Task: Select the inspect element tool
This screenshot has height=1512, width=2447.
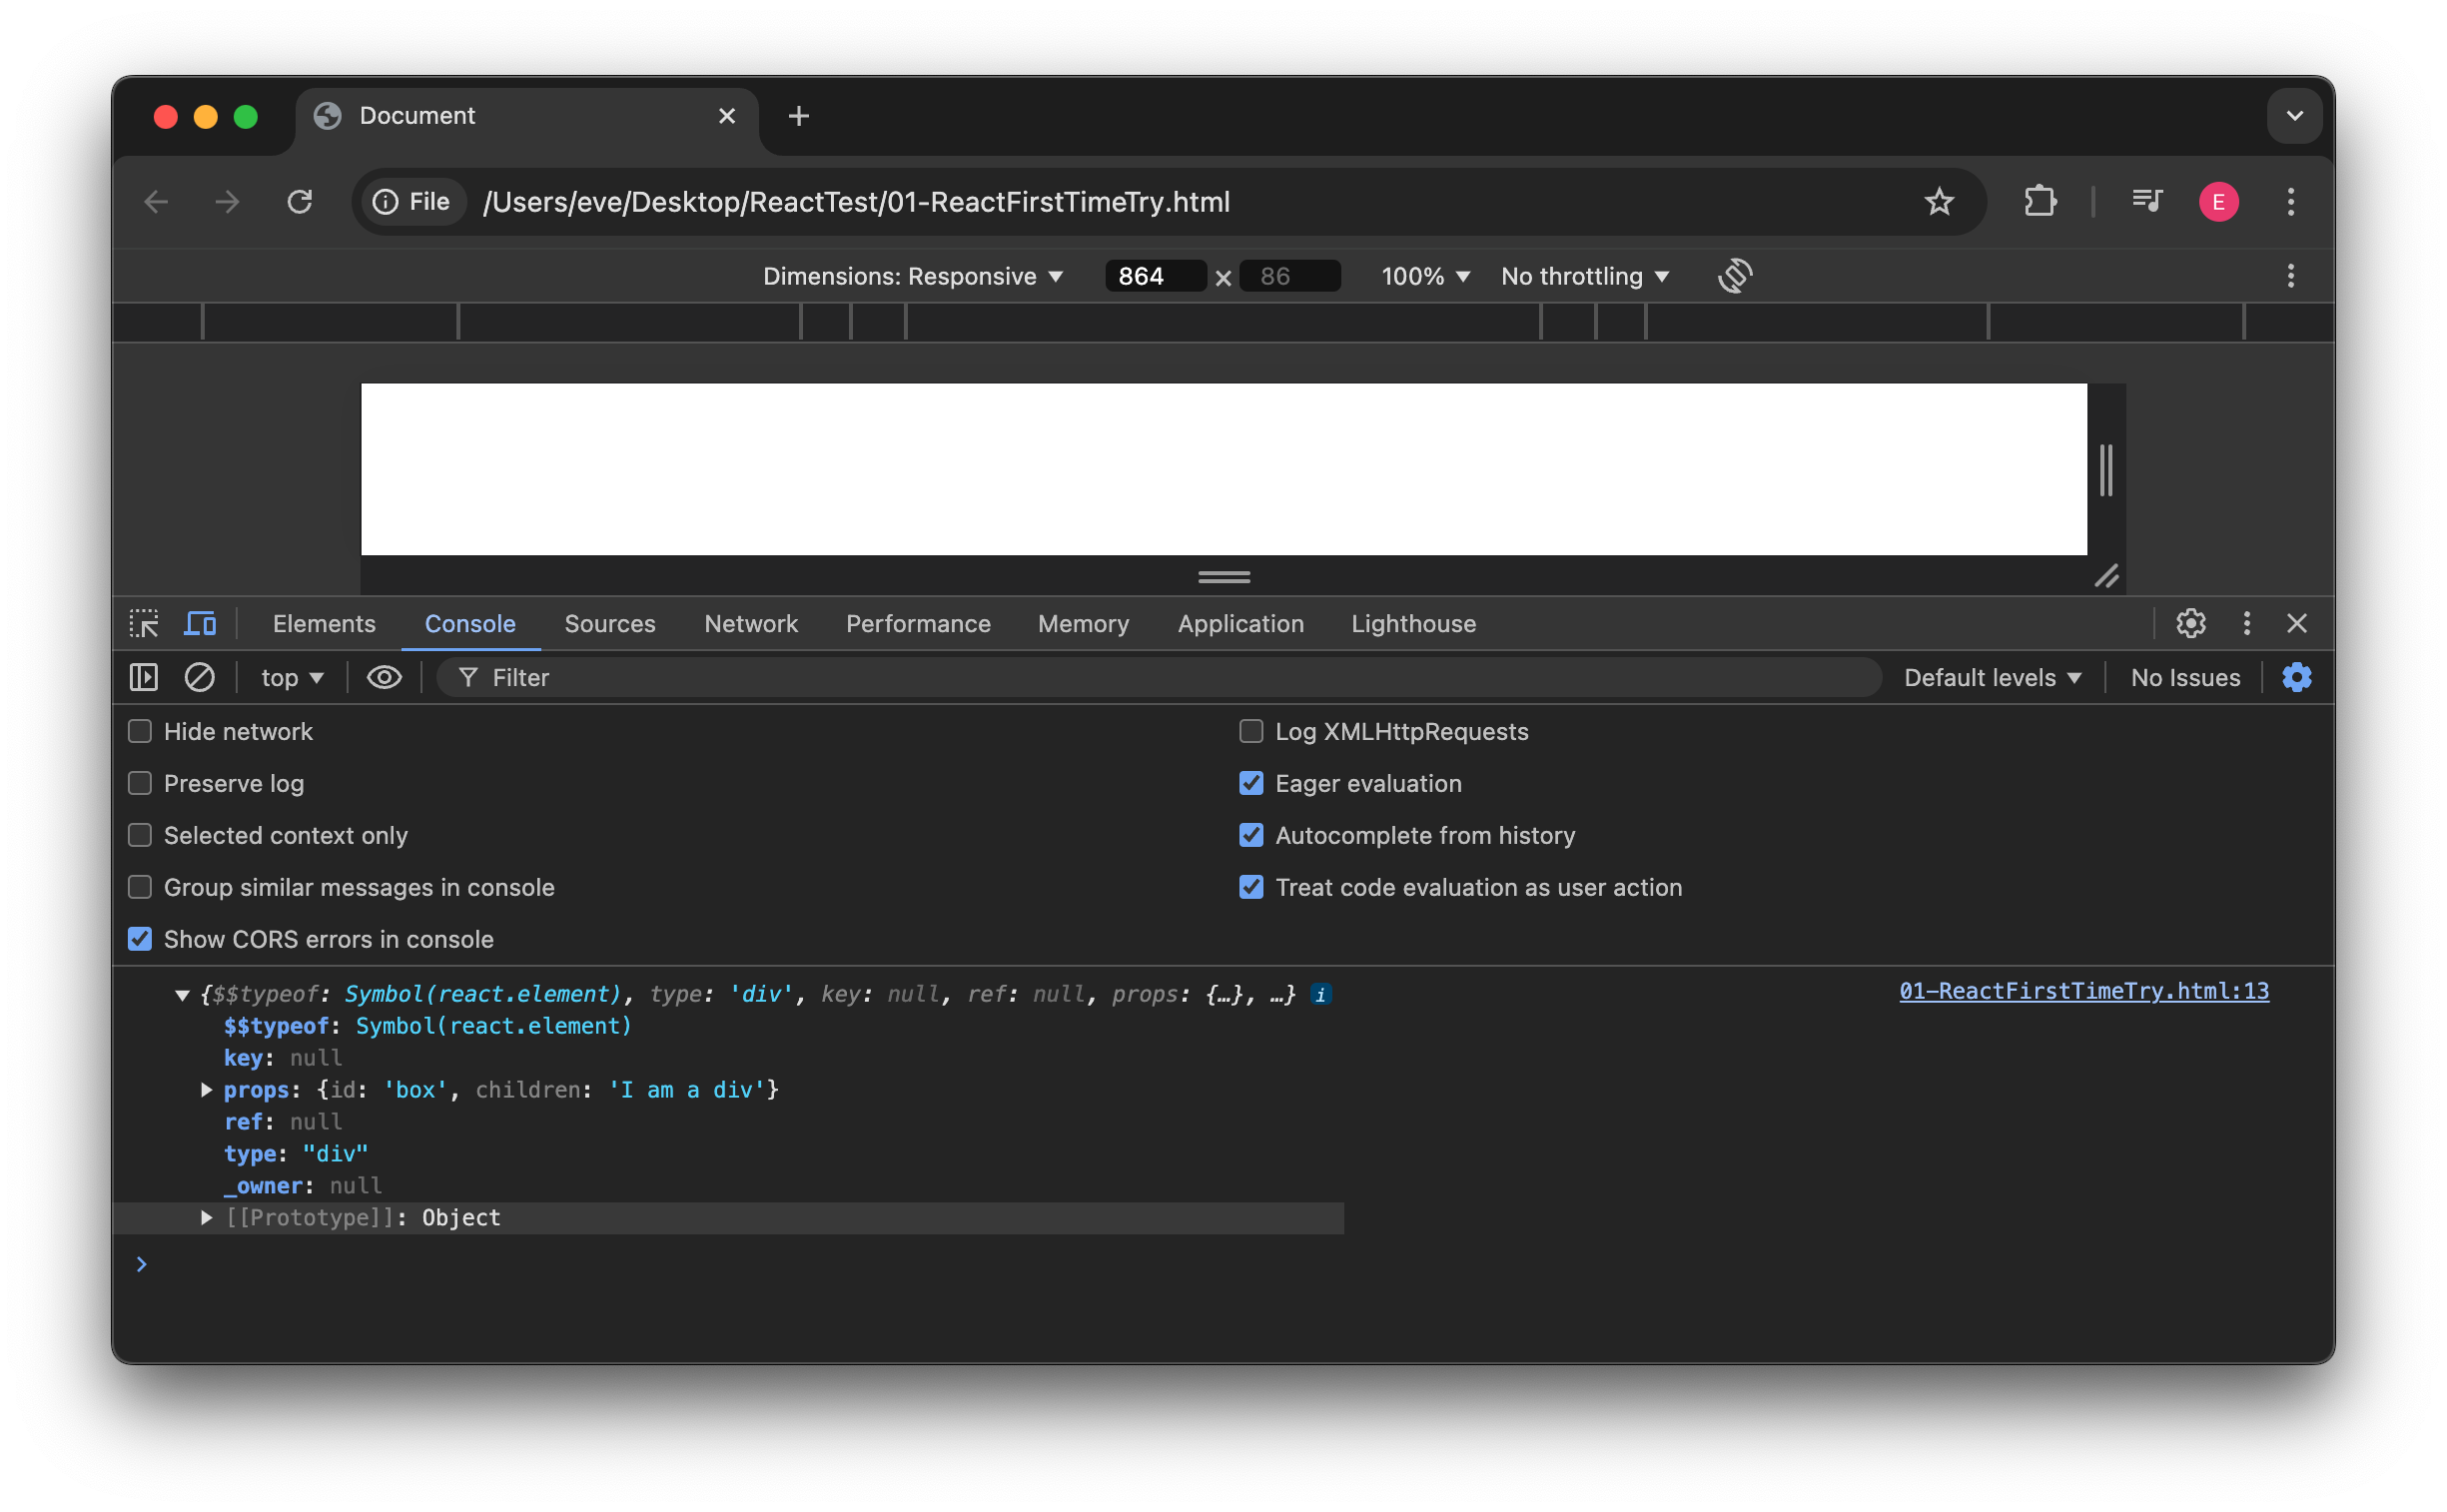Action: pyautogui.click(x=144, y=623)
